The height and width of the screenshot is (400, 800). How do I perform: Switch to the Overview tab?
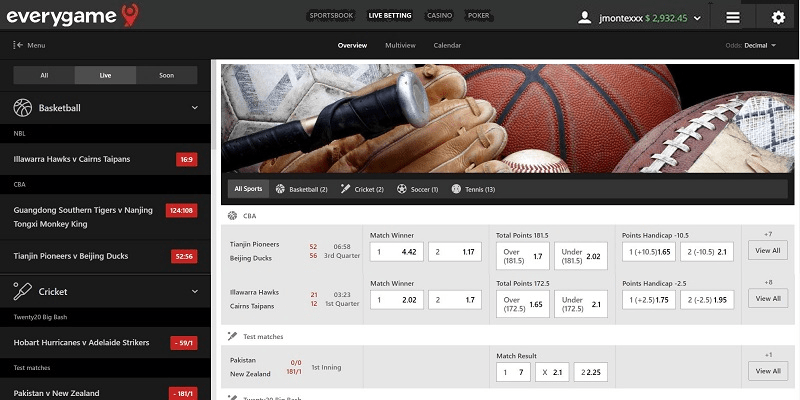[352, 45]
